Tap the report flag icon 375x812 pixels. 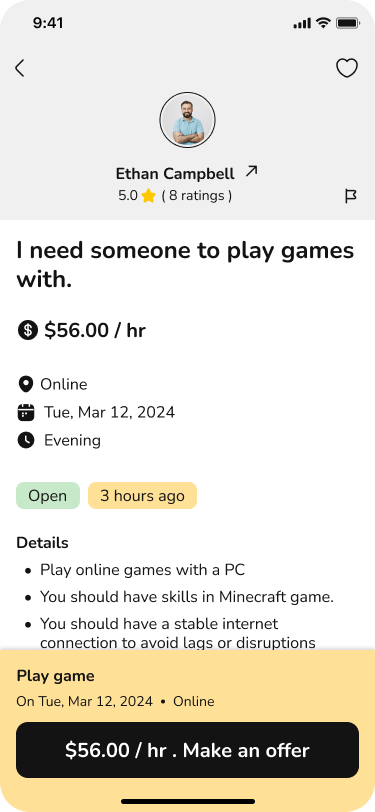click(x=351, y=196)
